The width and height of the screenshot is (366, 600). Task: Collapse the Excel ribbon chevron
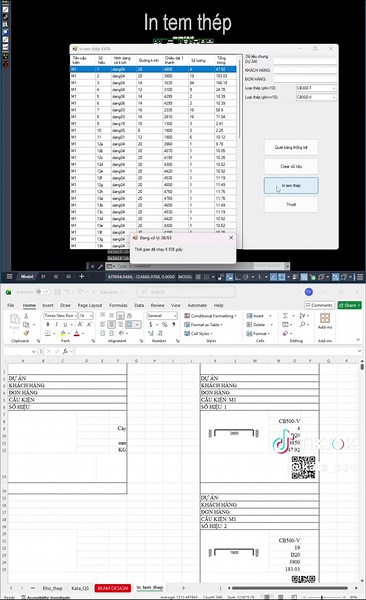pyautogui.click(x=358, y=340)
